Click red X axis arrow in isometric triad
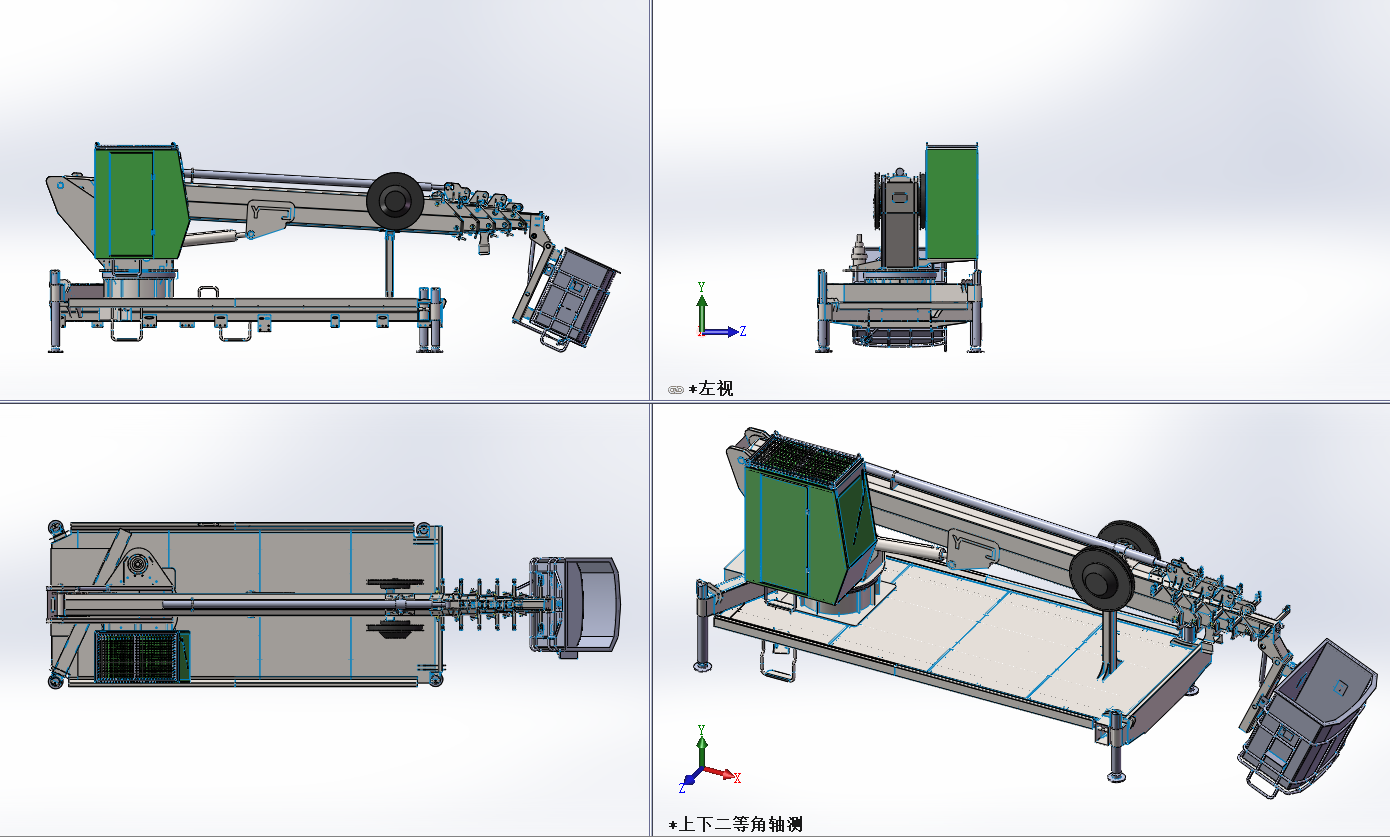This screenshot has height=837, width=1390. [732, 775]
